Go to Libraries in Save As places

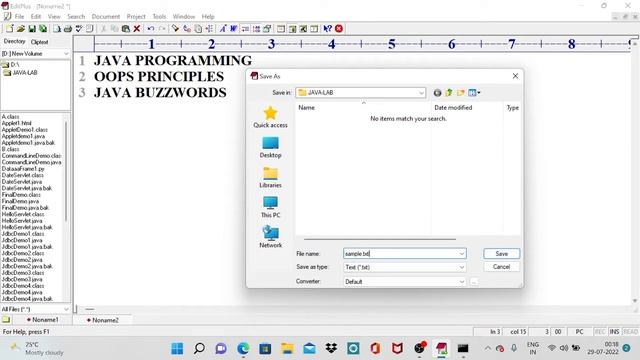pyautogui.click(x=270, y=178)
